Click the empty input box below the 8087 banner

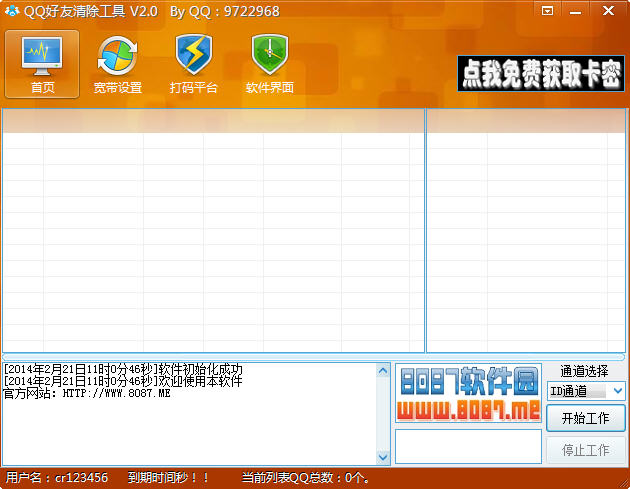click(x=468, y=446)
